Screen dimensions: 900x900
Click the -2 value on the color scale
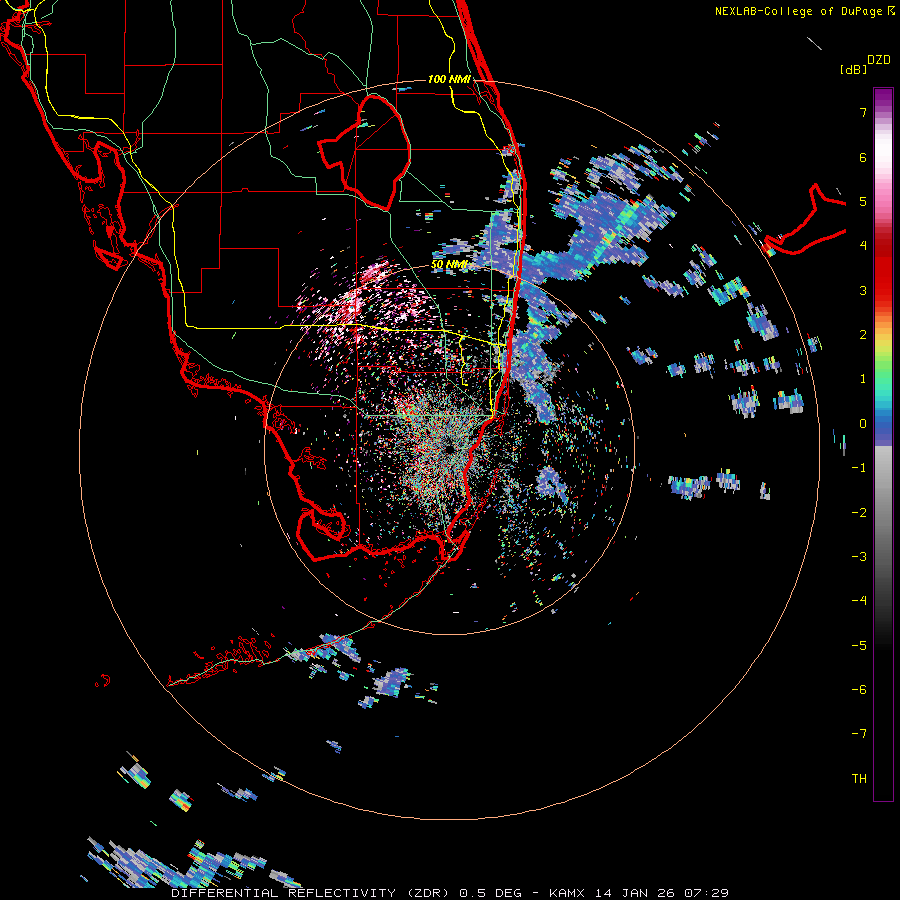coord(859,512)
